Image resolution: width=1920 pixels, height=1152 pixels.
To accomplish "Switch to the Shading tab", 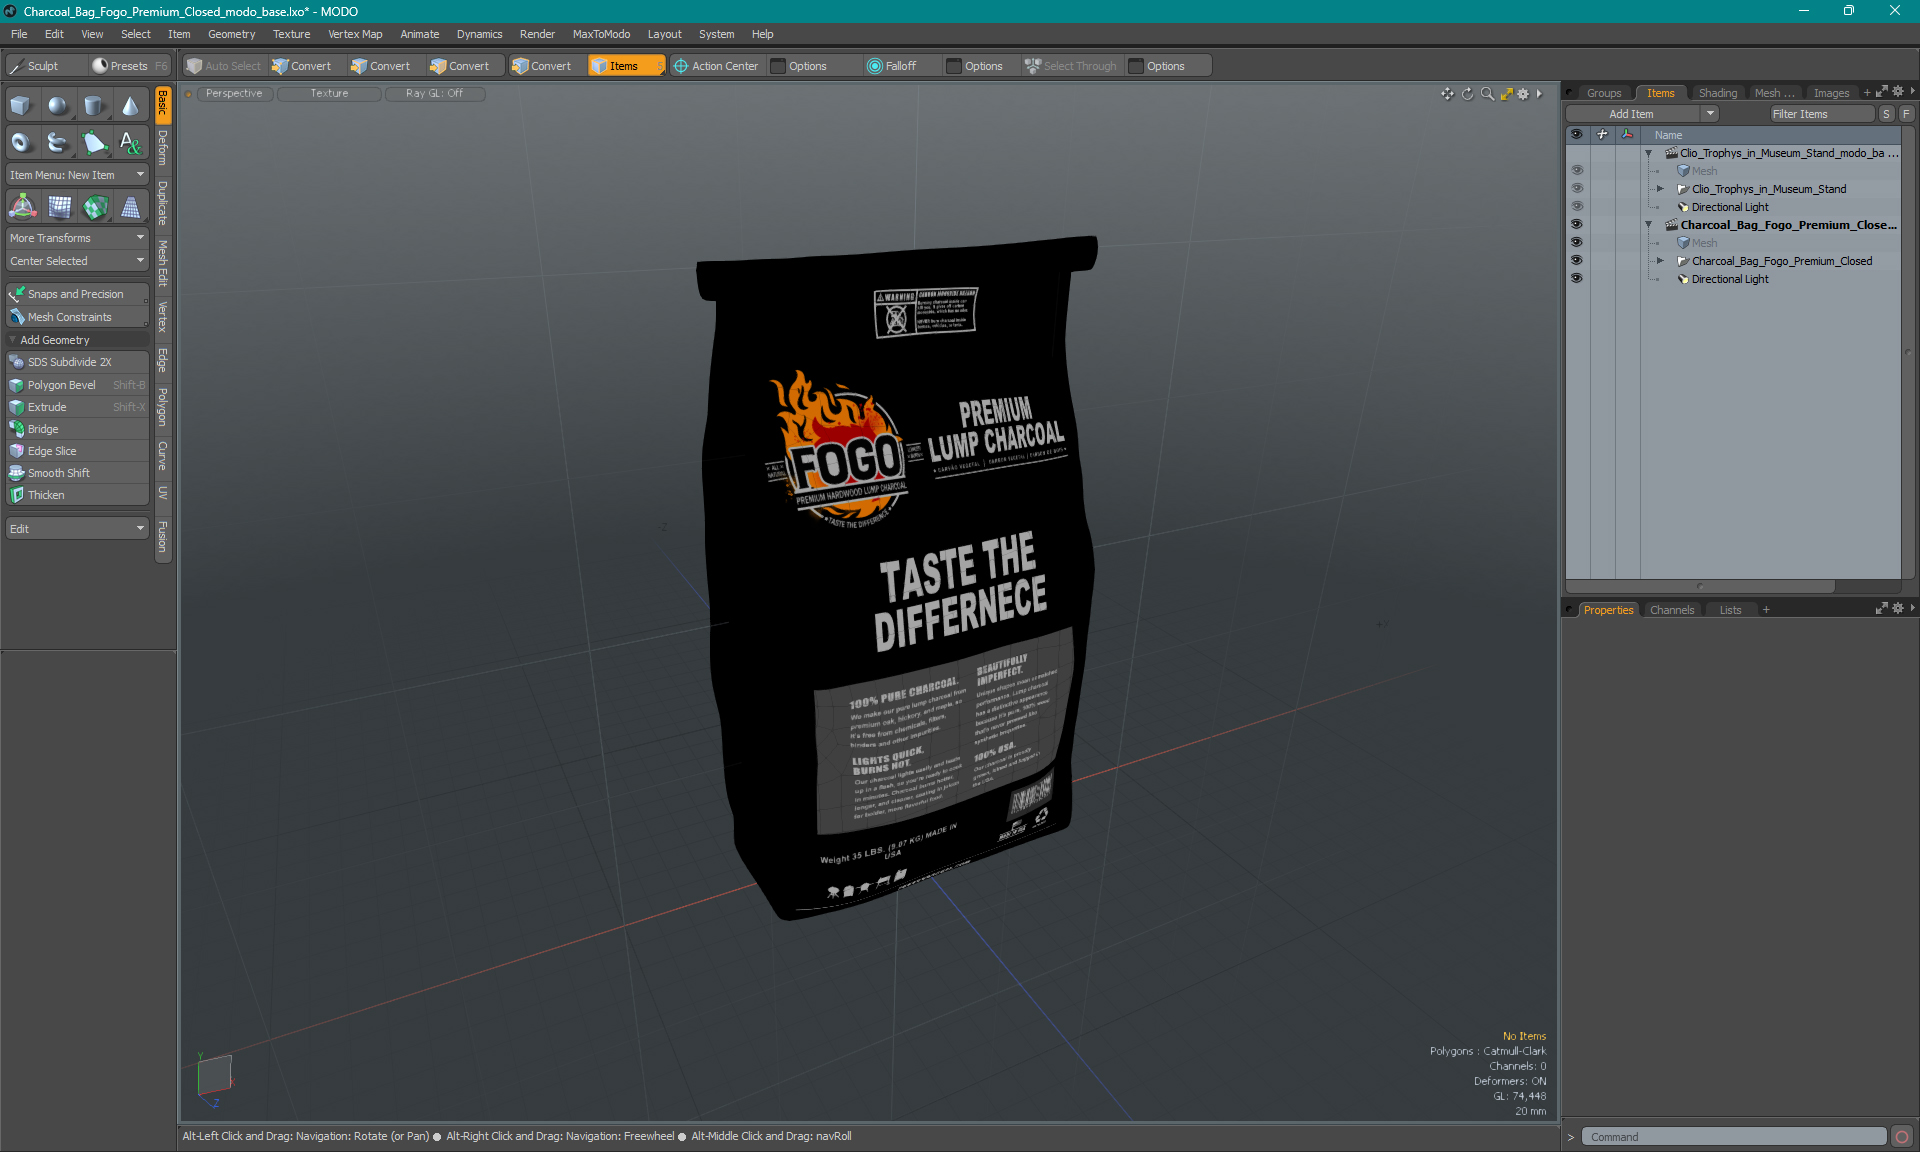I will (x=1717, y=93).
